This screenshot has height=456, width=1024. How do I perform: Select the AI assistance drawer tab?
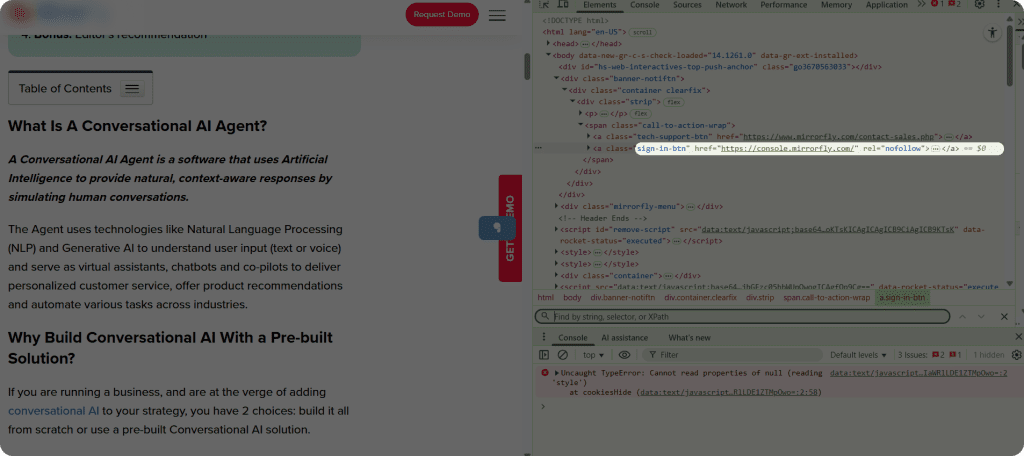click(624, 338)
